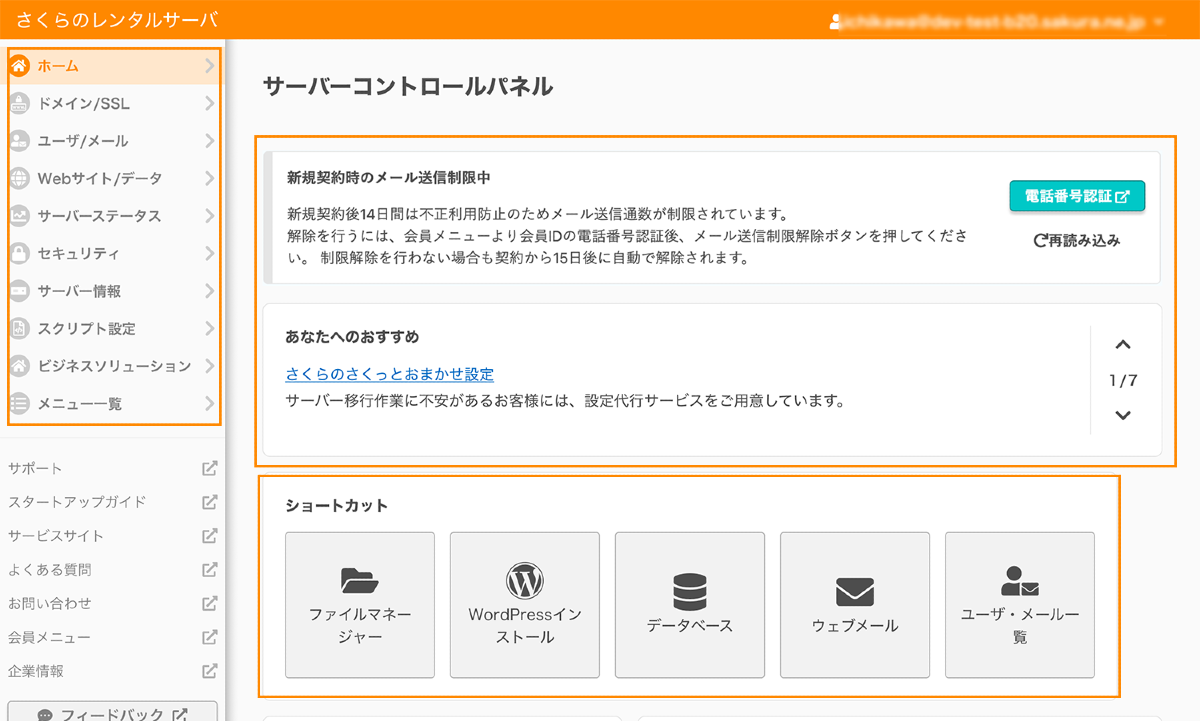Click the WordPressインストール shortcut icon
The height and width of the screenshot is (721, 1200).
[524, 580]
